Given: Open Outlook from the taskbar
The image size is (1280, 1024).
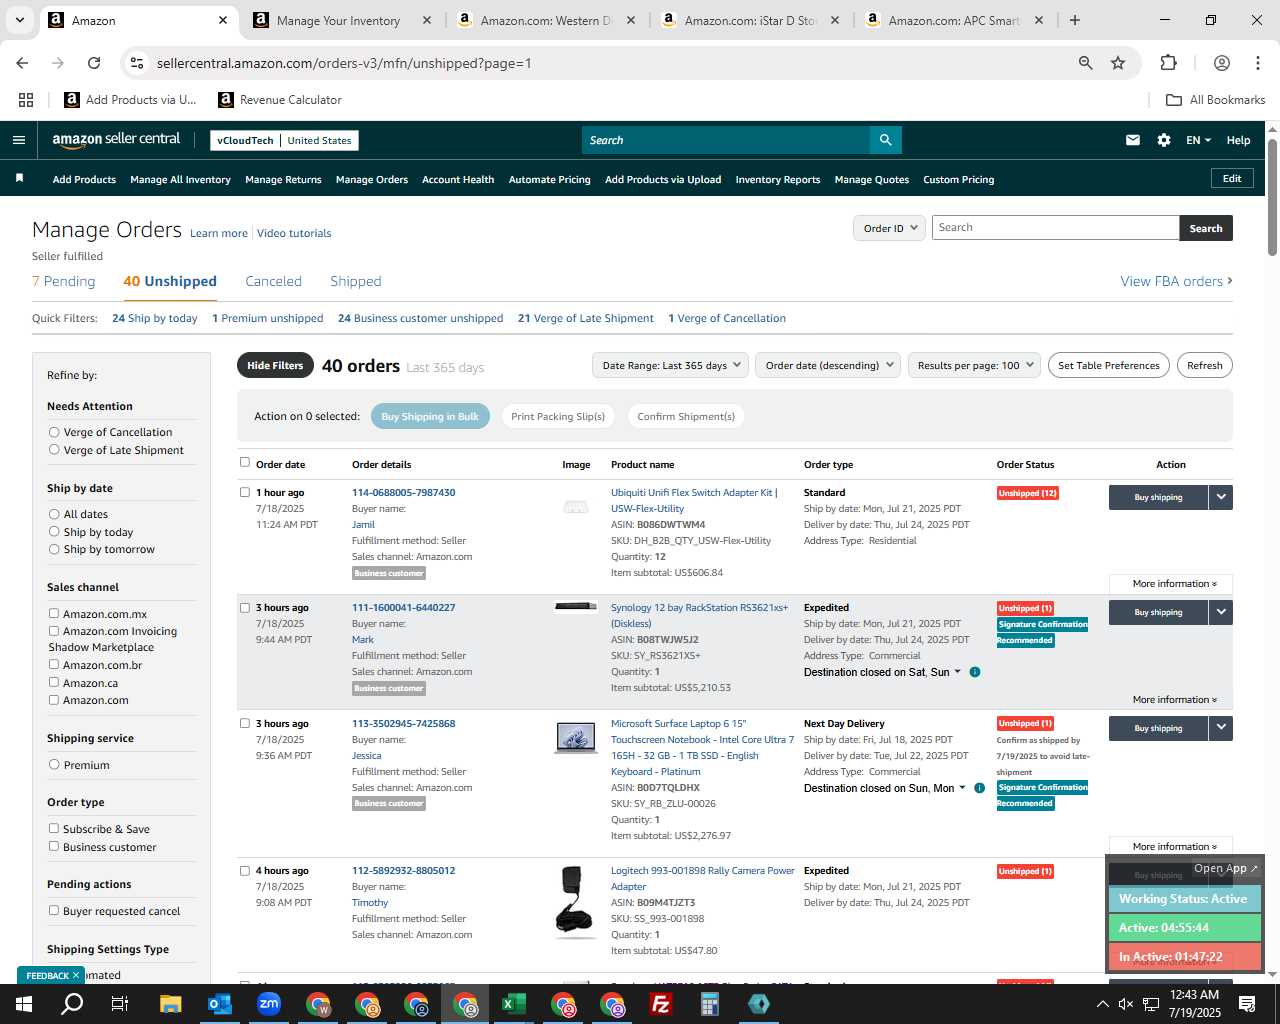Looking at the screenshot, I should tap(220, 1004).
